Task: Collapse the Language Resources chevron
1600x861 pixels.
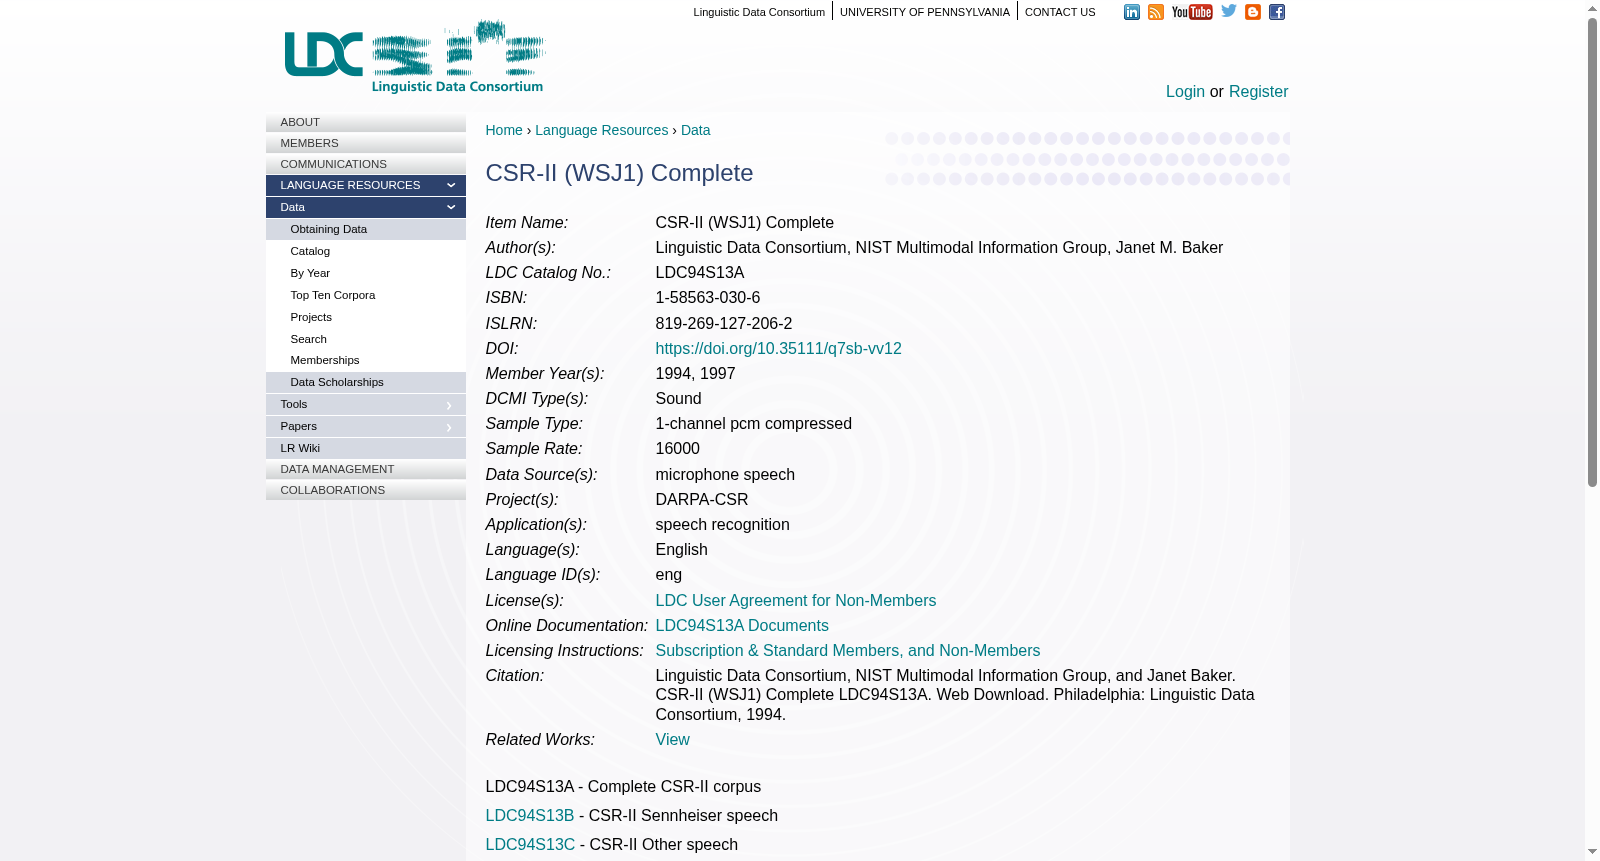Action: click(451, 185)
